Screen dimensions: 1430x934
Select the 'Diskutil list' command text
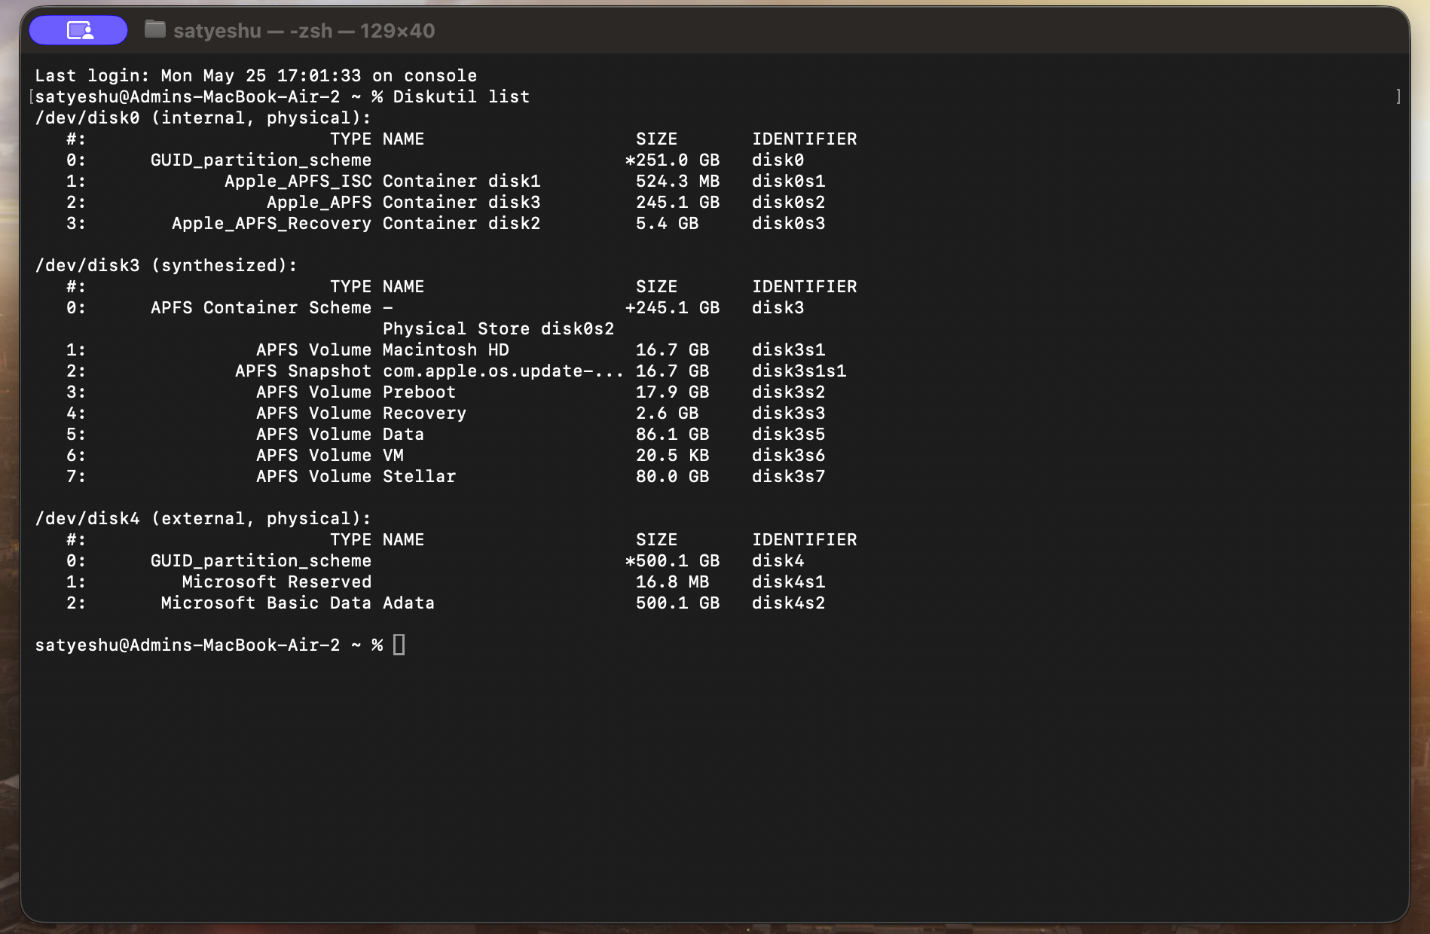(461, 96)
